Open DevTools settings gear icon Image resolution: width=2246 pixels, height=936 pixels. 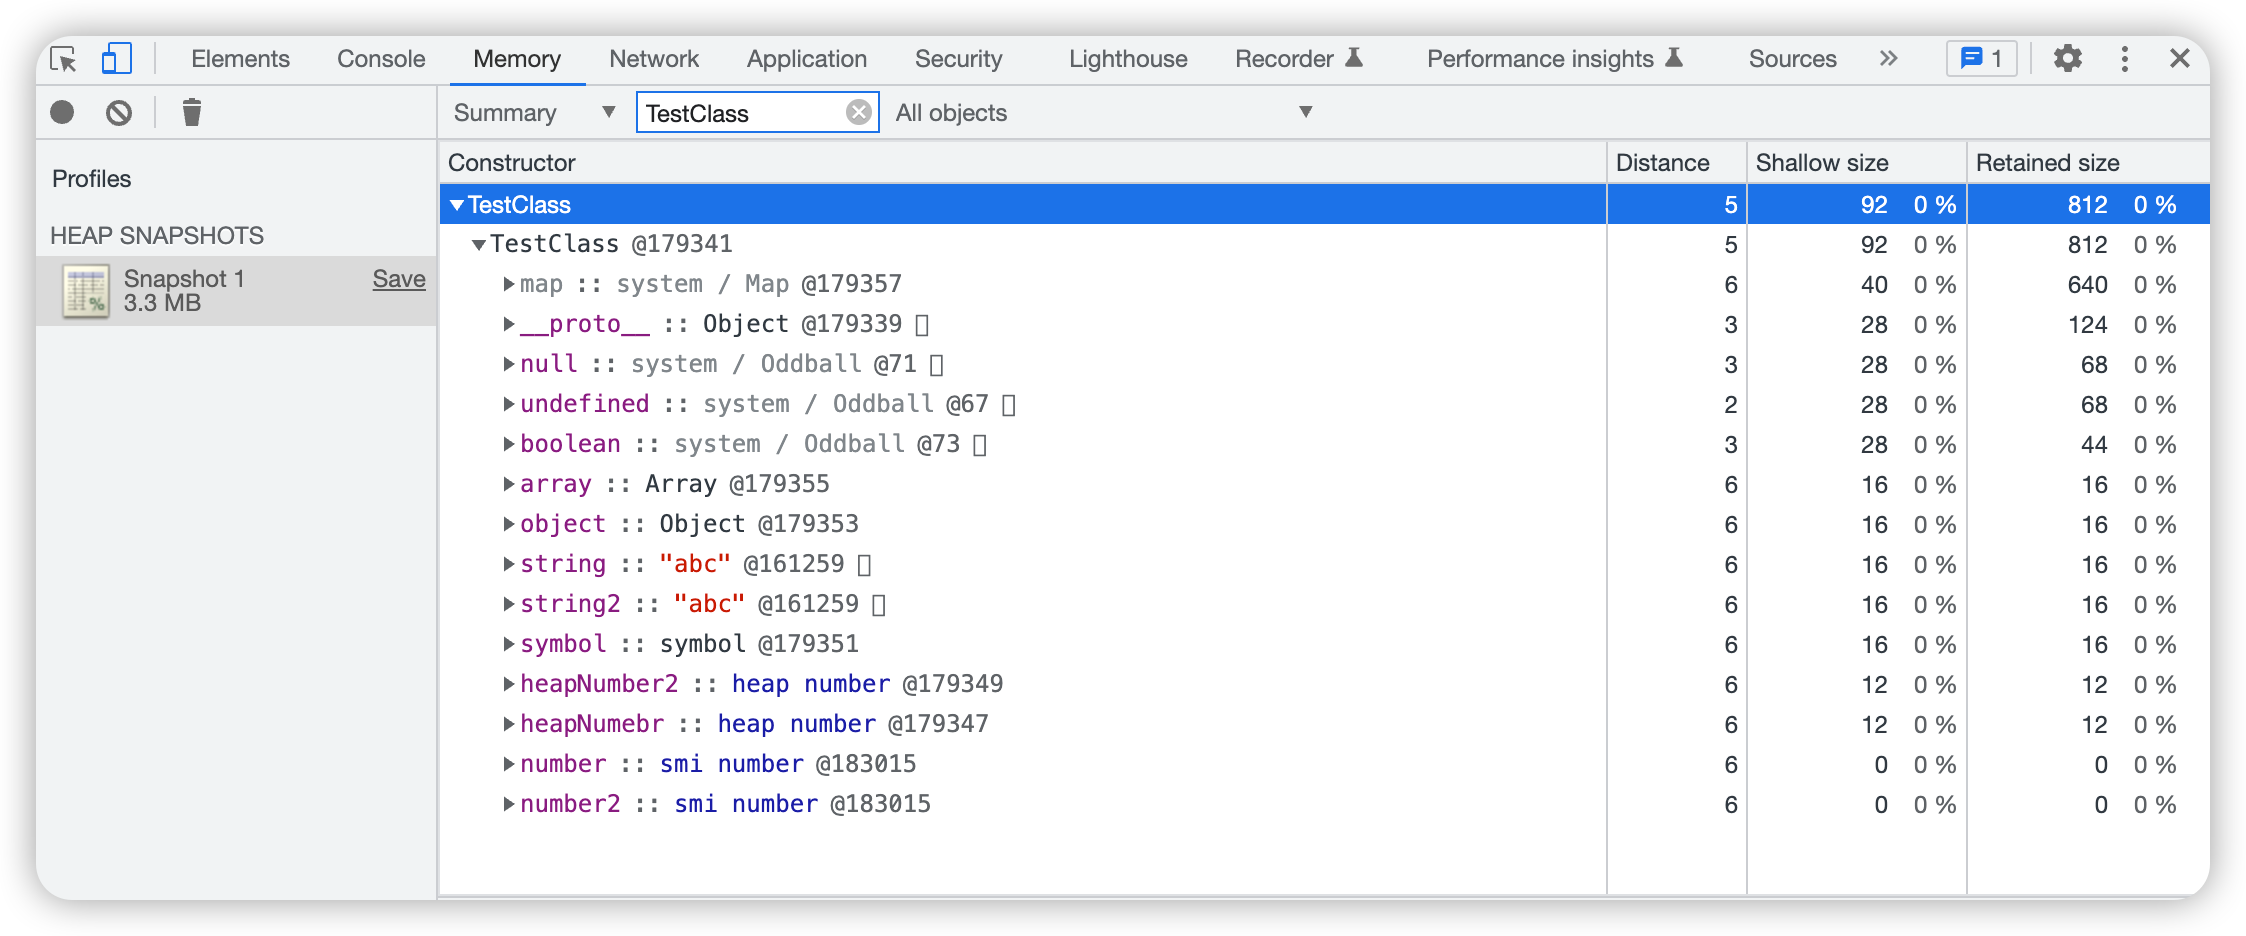click(x=2068, y=59)
